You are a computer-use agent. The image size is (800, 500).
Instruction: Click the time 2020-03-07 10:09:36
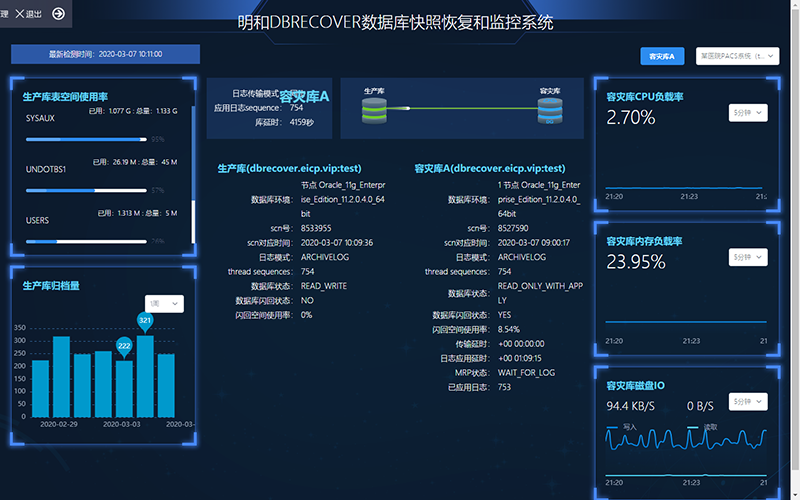(x=337, y=243)
